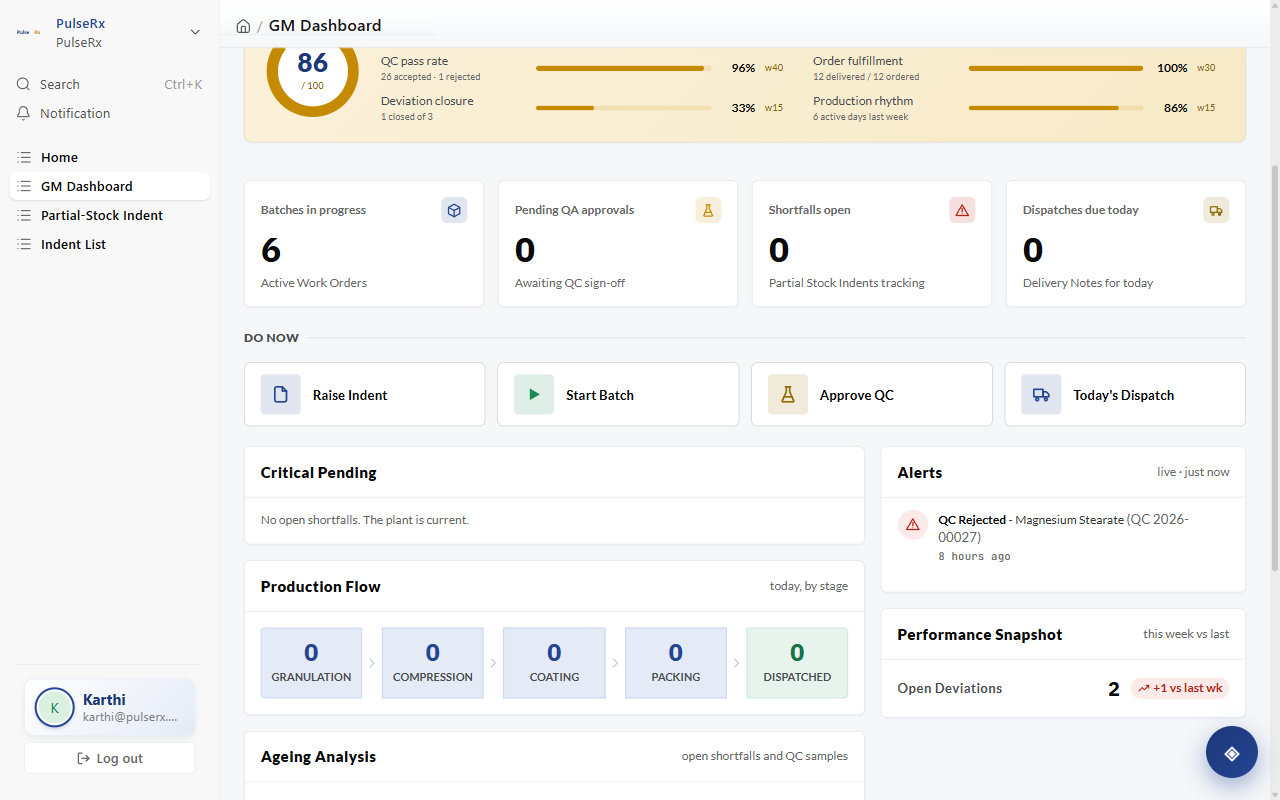Image resolution: width=1280 pixels, height=800 pixels.
Task: Open the Karthi user profile card
Action: click(110, 707)
